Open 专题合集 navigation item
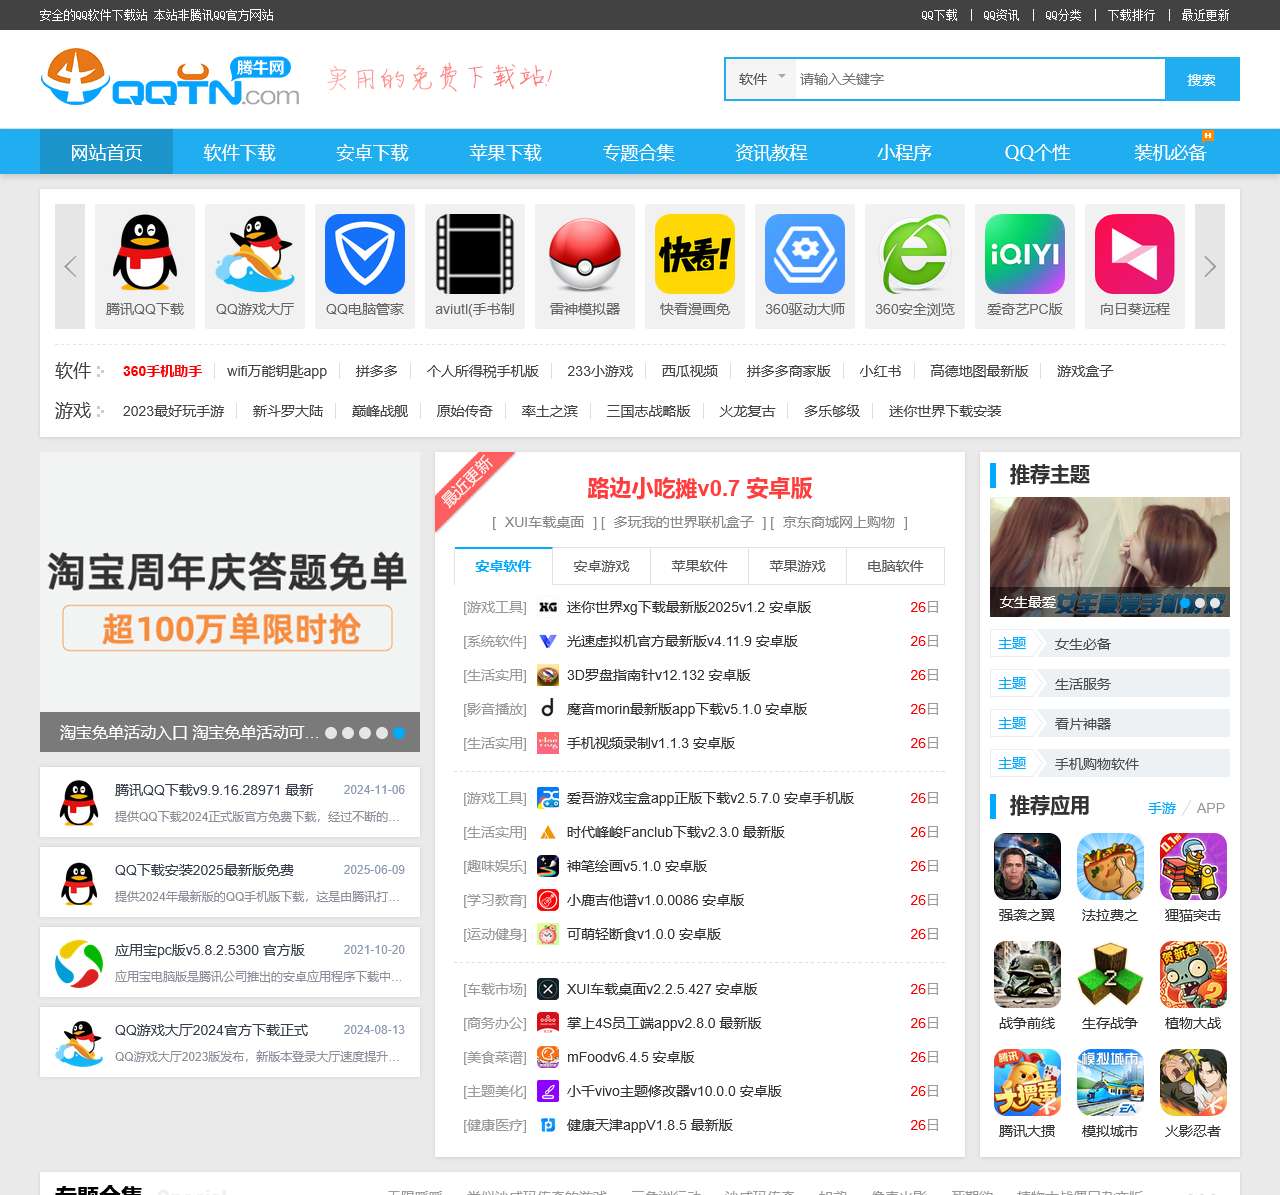 click(638, 152)
